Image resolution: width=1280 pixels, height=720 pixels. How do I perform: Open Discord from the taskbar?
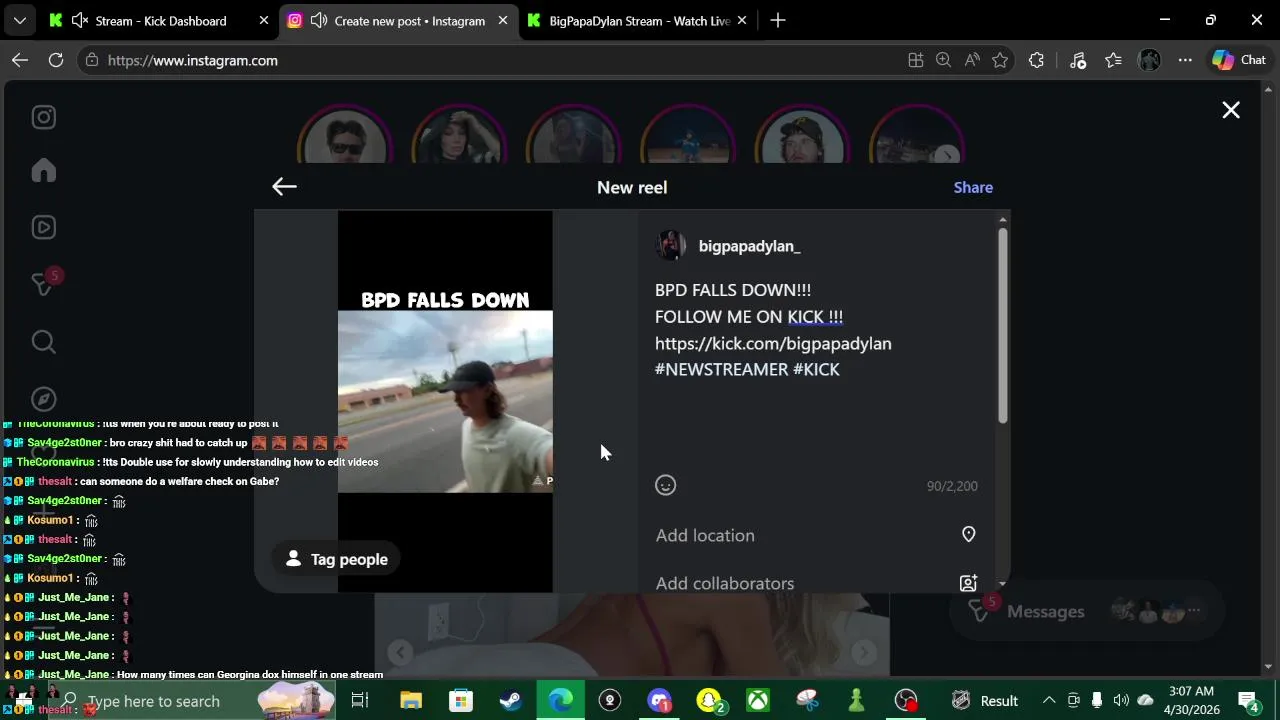[x=659, y=701]
